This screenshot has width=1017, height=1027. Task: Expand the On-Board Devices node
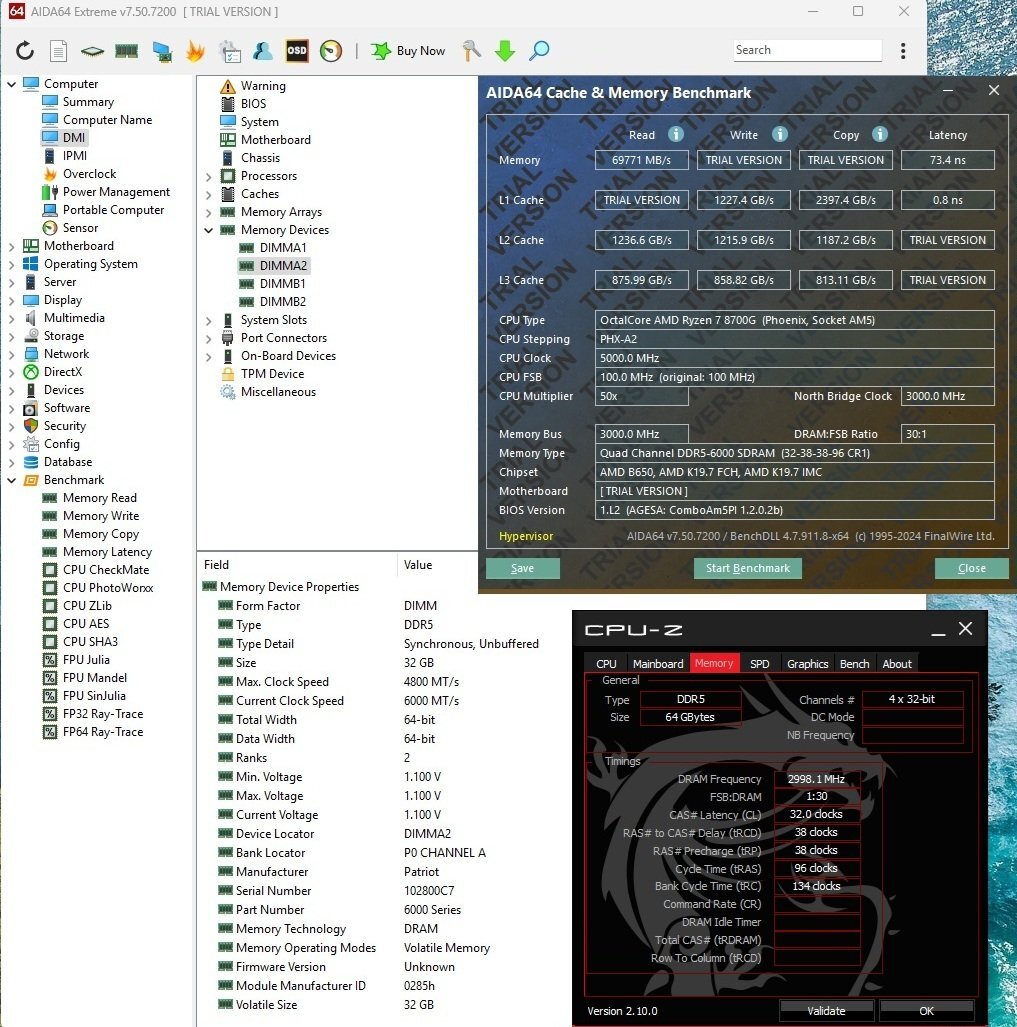coord(208,356)
